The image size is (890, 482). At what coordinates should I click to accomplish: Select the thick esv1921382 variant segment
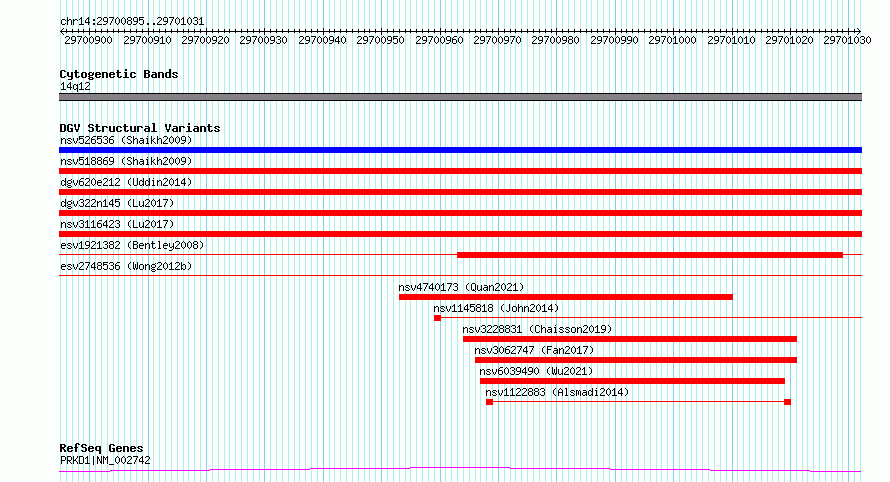650,255
